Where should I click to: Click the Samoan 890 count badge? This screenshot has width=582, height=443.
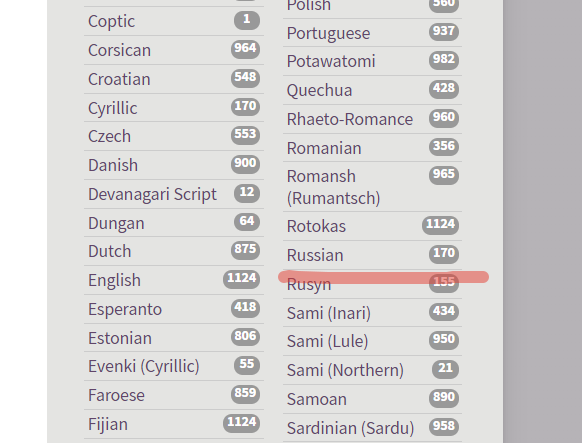[x=444, y=397]
